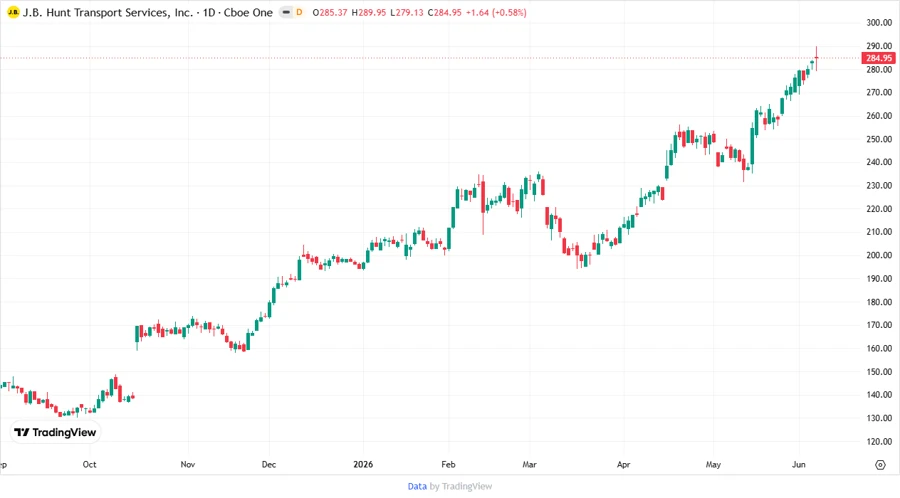Image resolution: width=900 pixels, height=498 pixels.
Task: Click the Nov label on time axis
Action: pyautogui.click(x=188, y=464)
